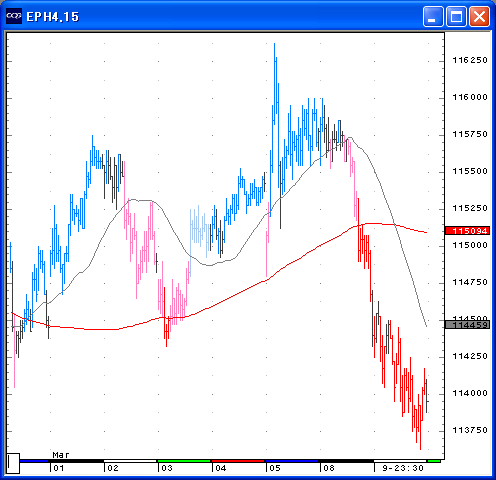The height and width of the screenshot is (480, 496).
Task: Click the 03 date label on time axis
Action: (x=167, y=468)
